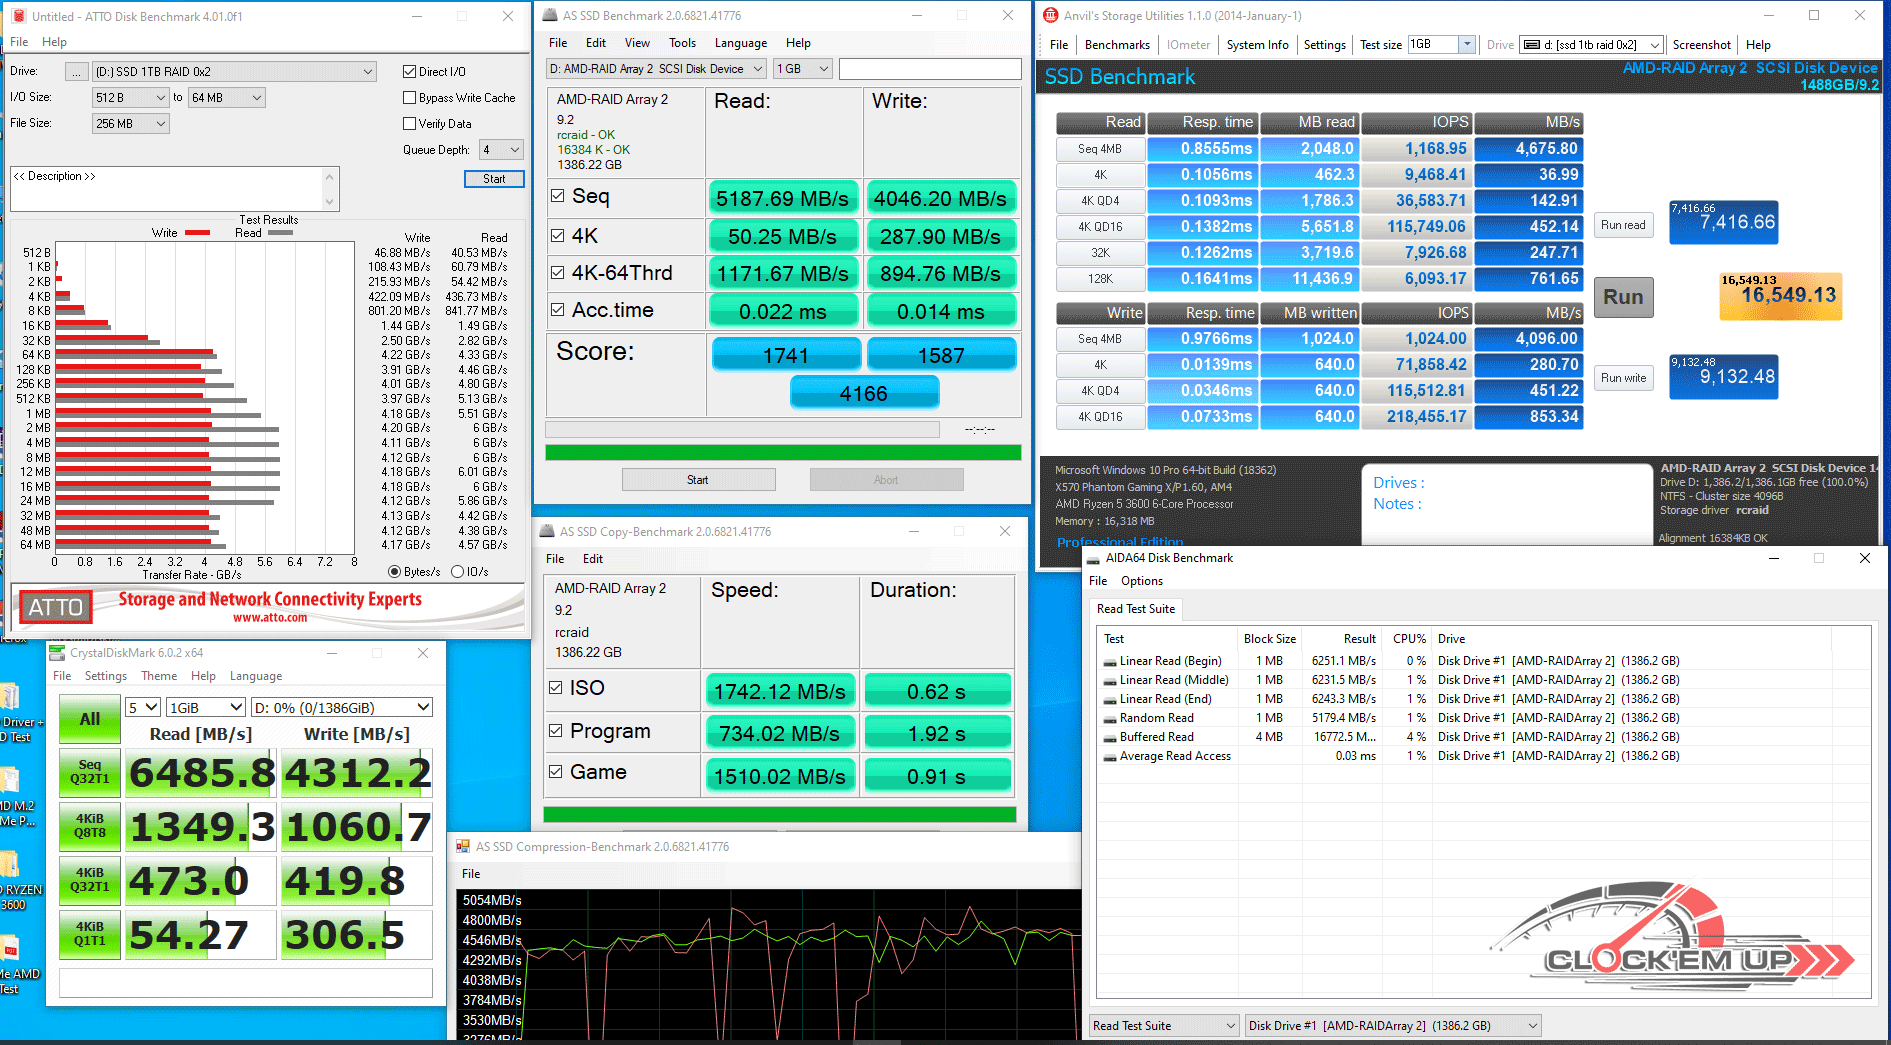
Task: Click the Linear Read (Begin) disk icon
Action: click(1109, 662)
